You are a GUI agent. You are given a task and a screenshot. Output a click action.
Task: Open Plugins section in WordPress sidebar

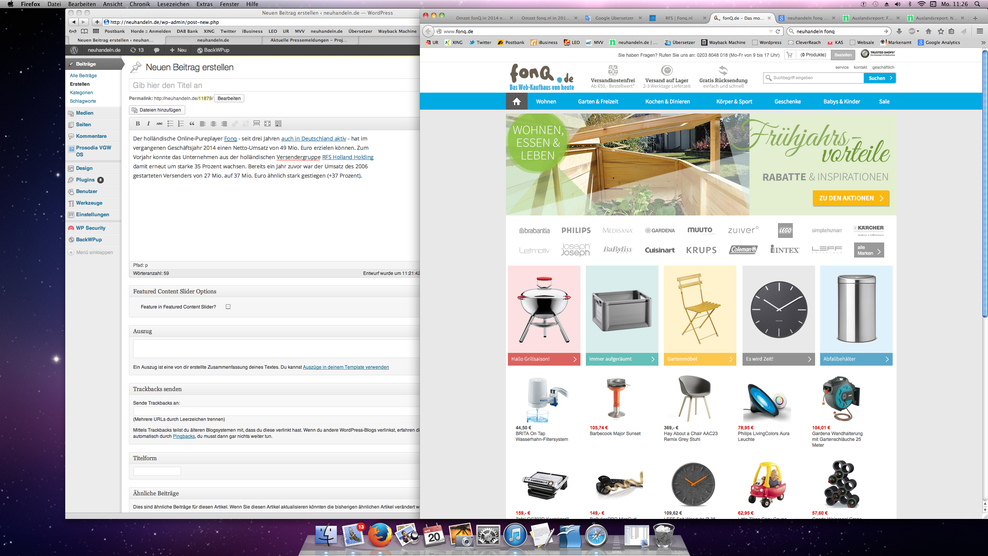pyautogui.click(x=85, y=180)
